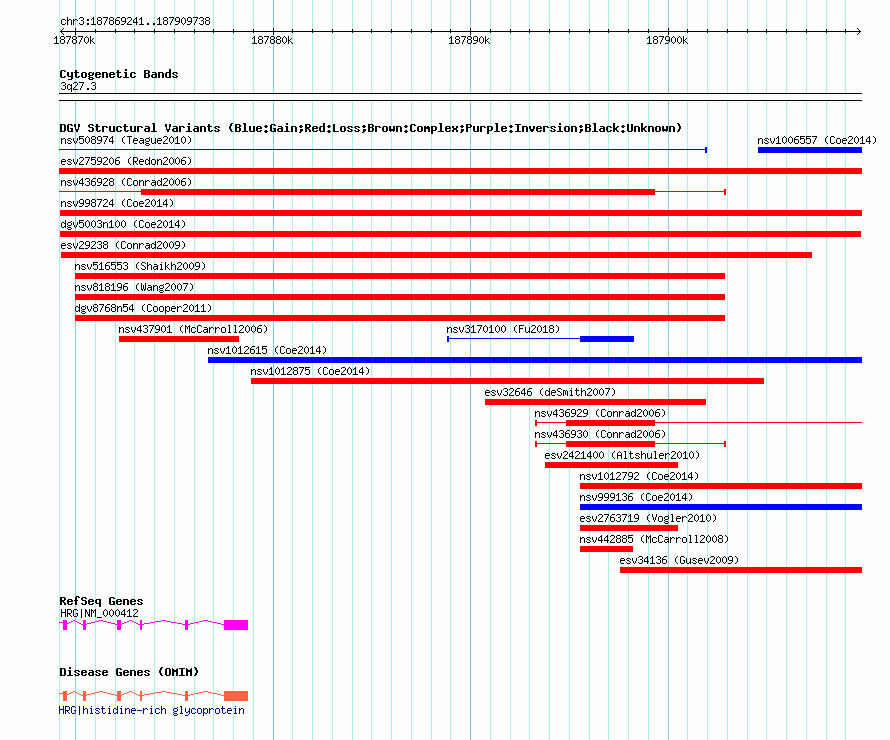Open esv2421400 (Altshuler2010) label
890x740 pixels.
coord(622,455)
